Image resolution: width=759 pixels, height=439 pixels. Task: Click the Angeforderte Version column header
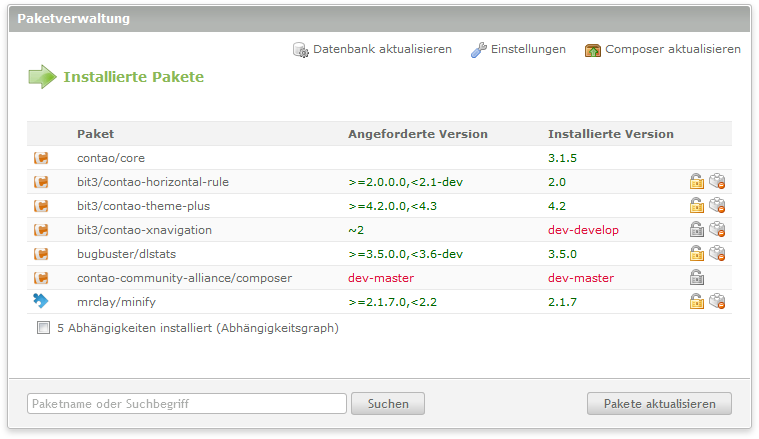click(x=418, y=134)
